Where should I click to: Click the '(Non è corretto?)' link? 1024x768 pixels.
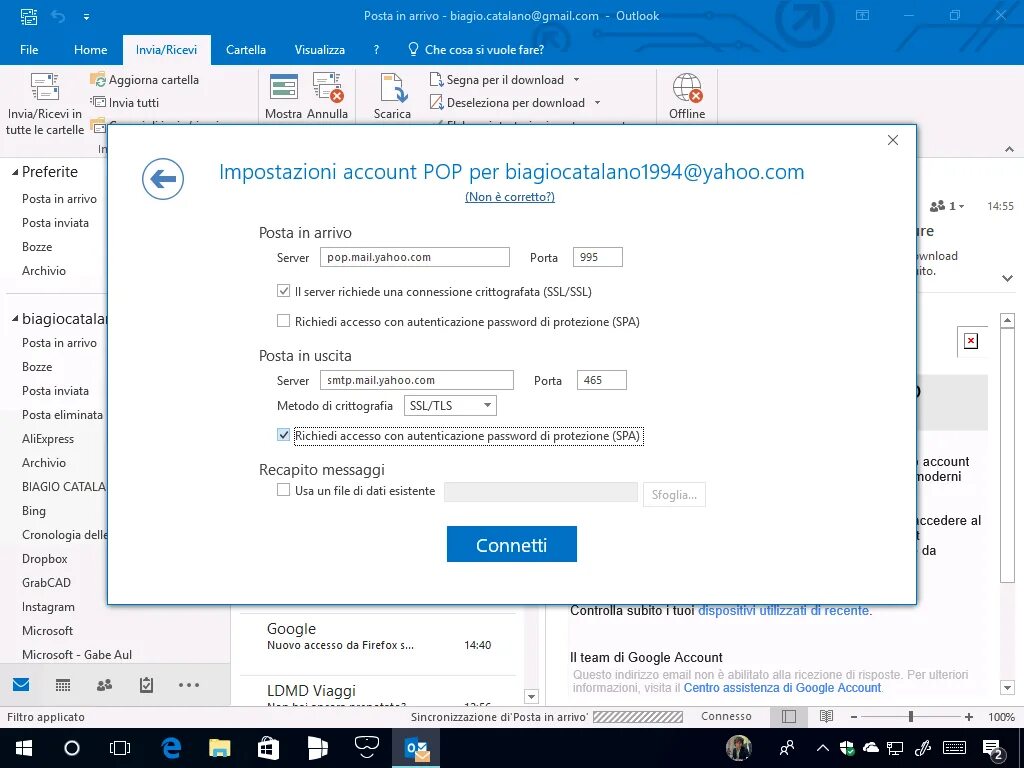coord(510,197)
